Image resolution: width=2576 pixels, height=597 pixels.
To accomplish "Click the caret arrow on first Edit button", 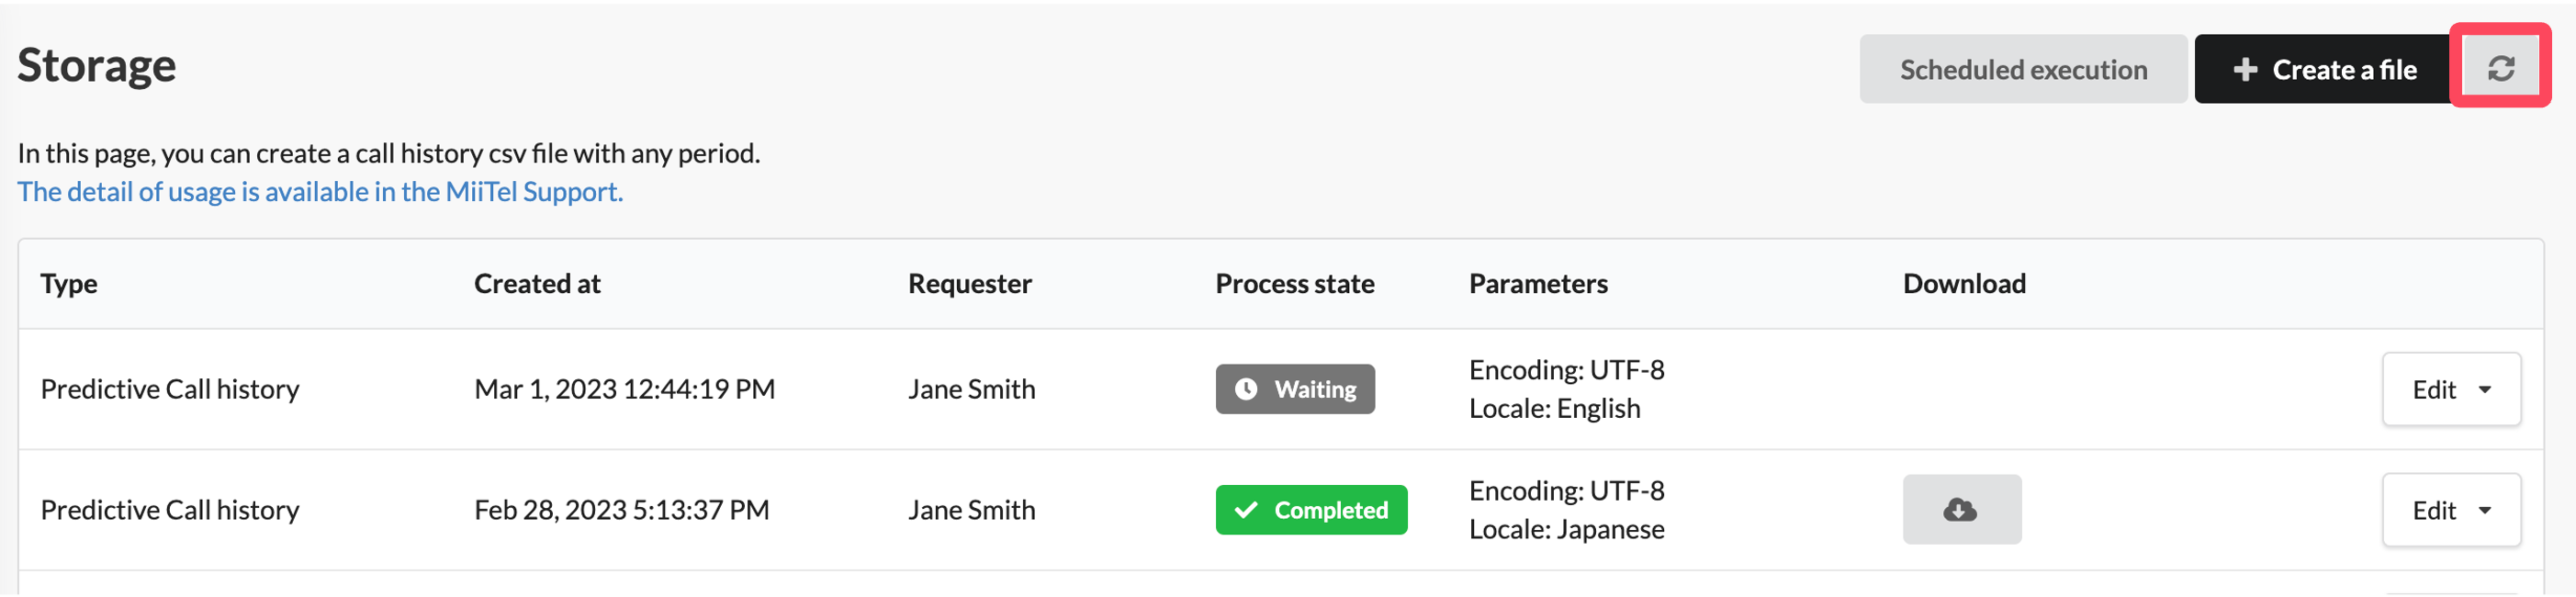I will [x=2485, y=390].
